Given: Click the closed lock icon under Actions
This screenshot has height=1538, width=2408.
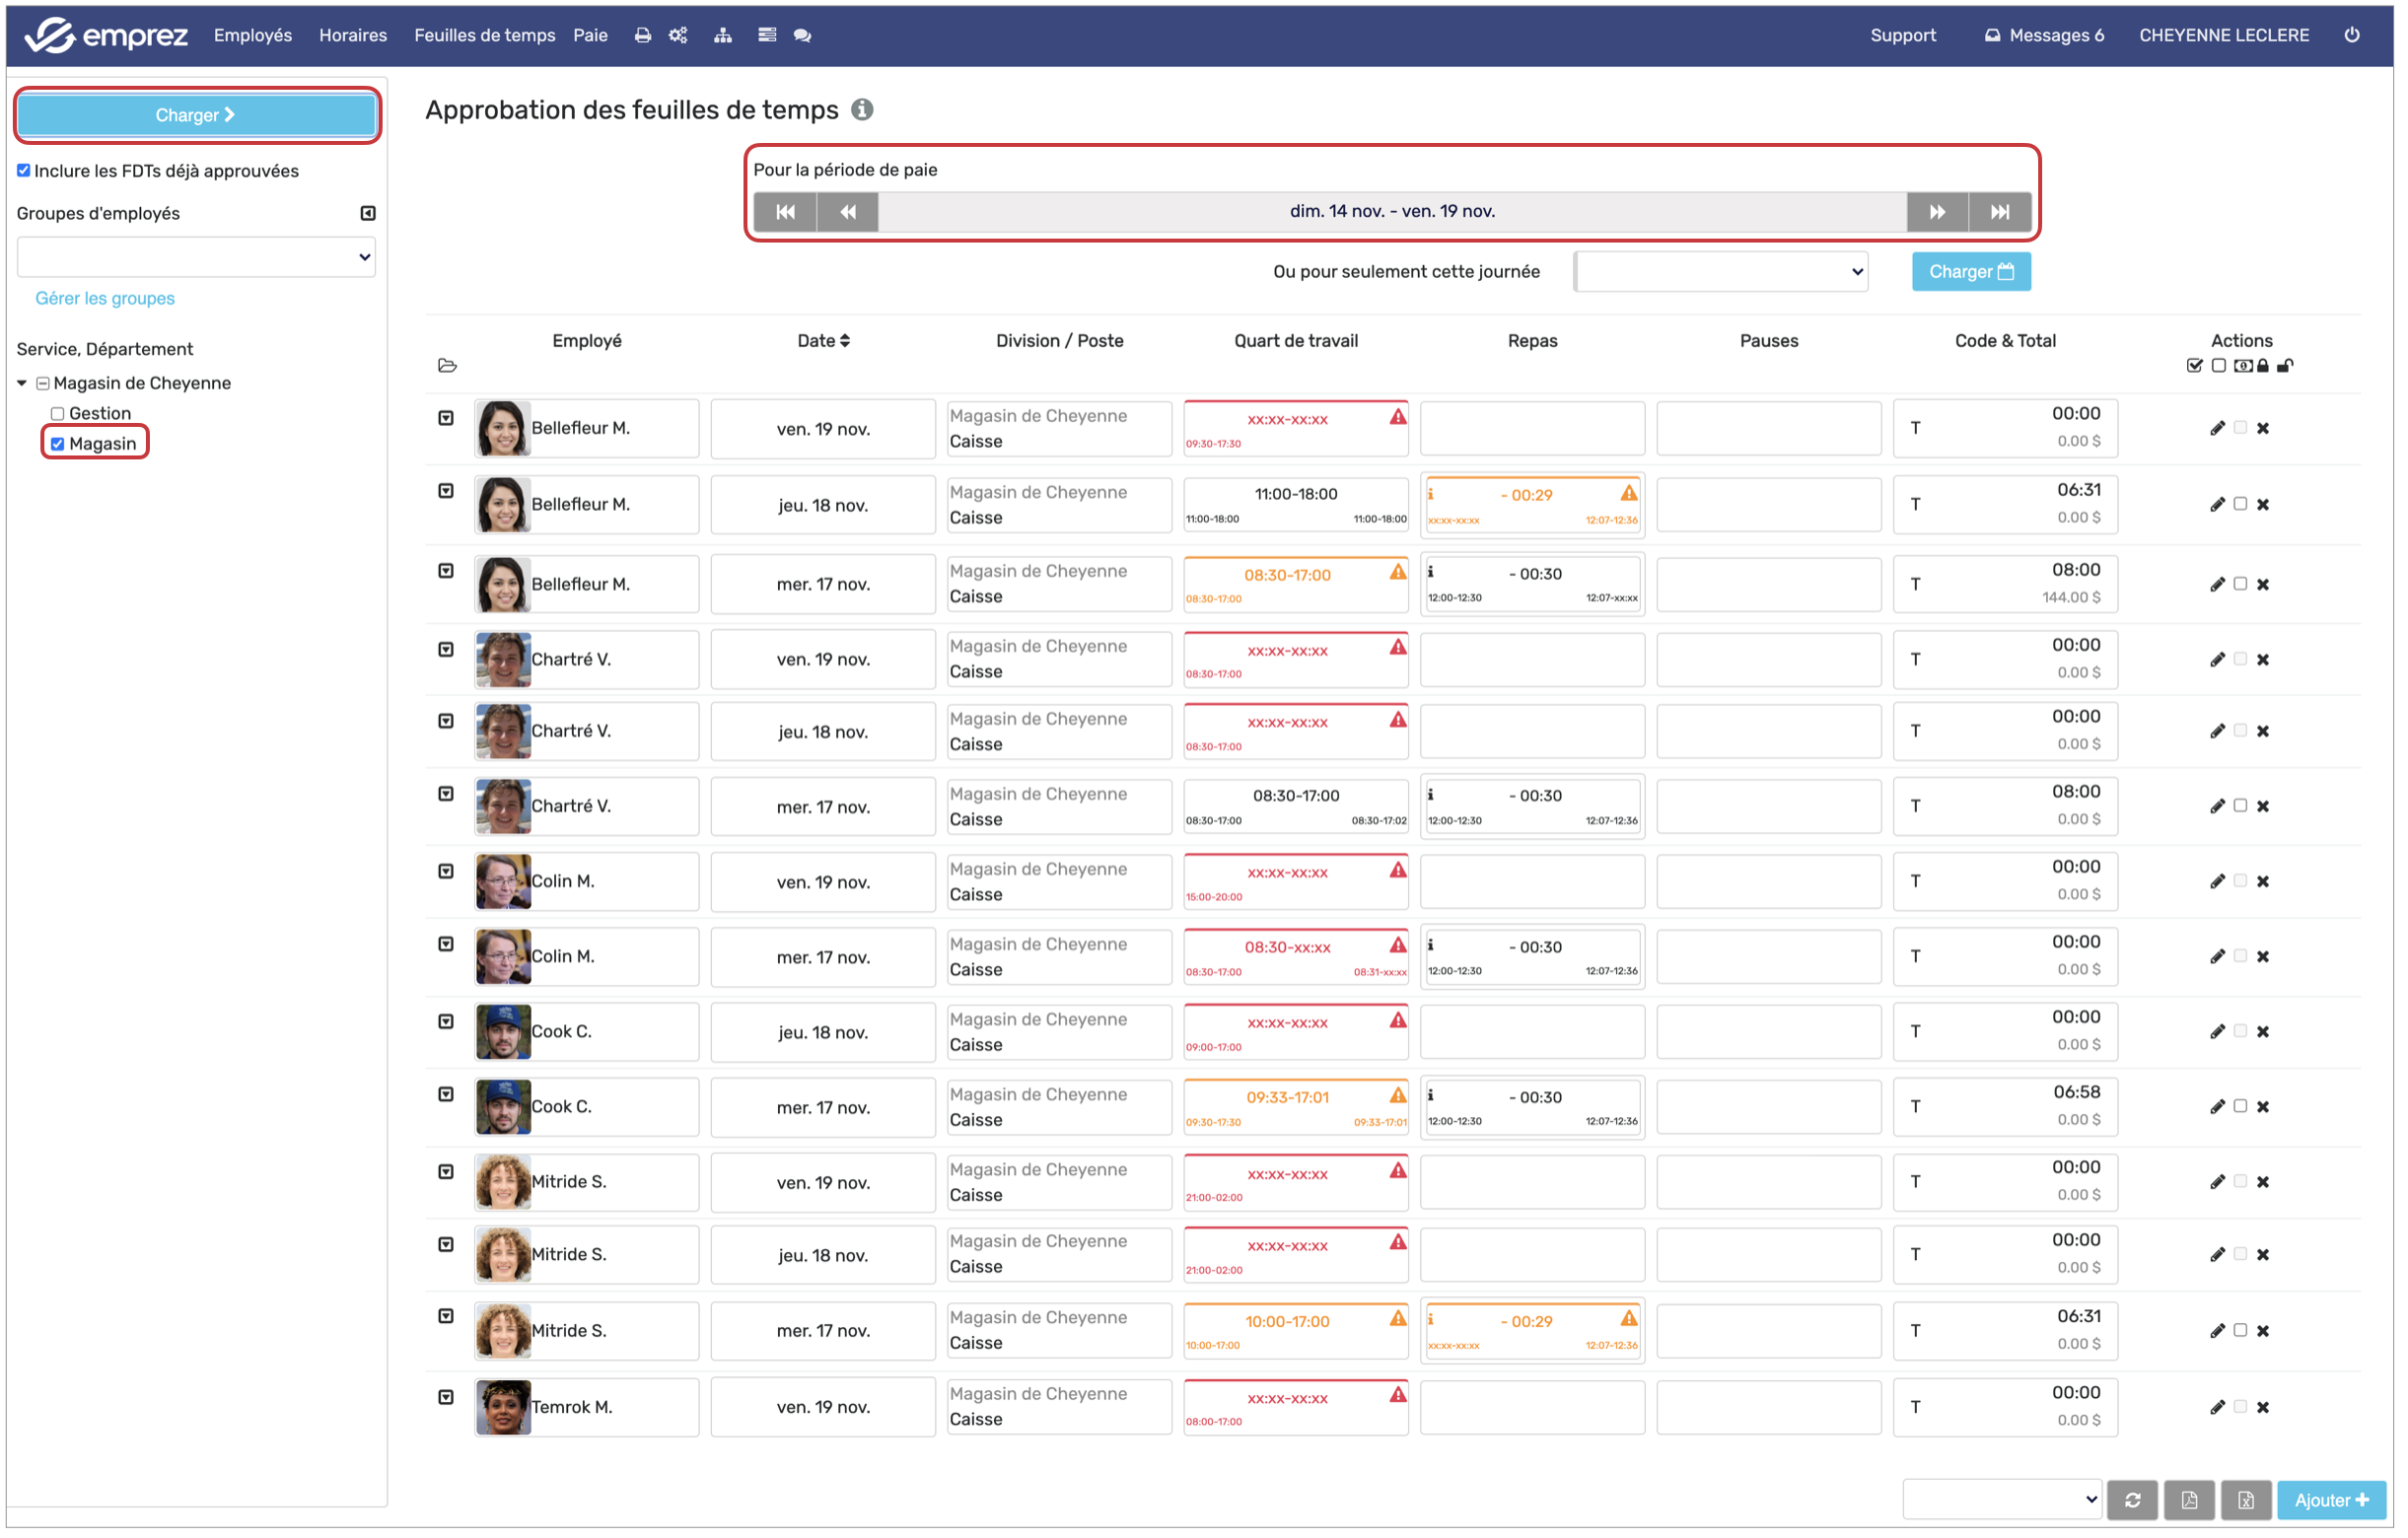Looking at the screenshot, I should click(2263, 366).
